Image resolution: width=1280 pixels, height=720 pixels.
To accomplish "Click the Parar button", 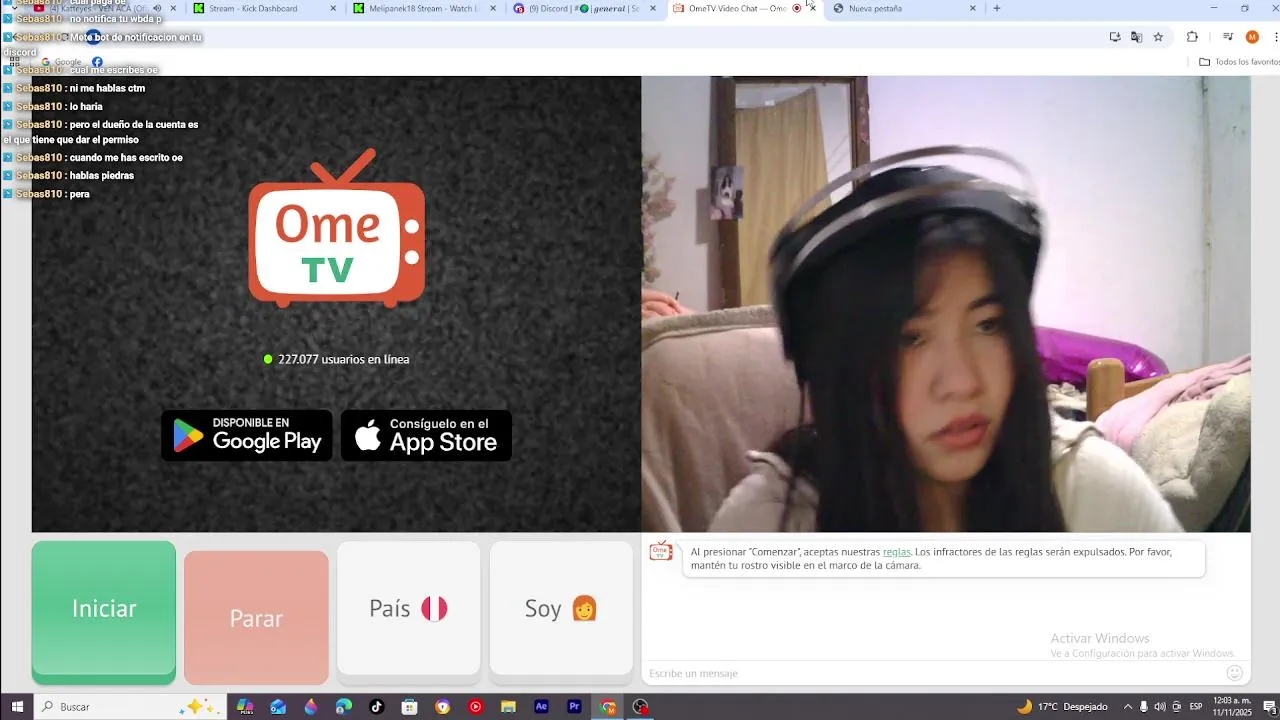I will point(256,618).
